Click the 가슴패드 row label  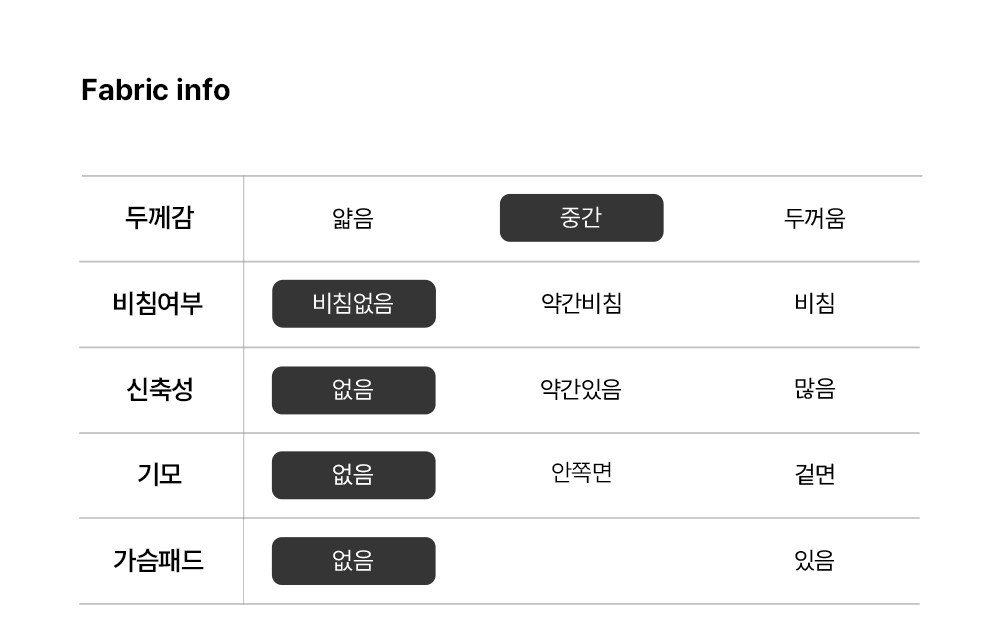point(159,561)
